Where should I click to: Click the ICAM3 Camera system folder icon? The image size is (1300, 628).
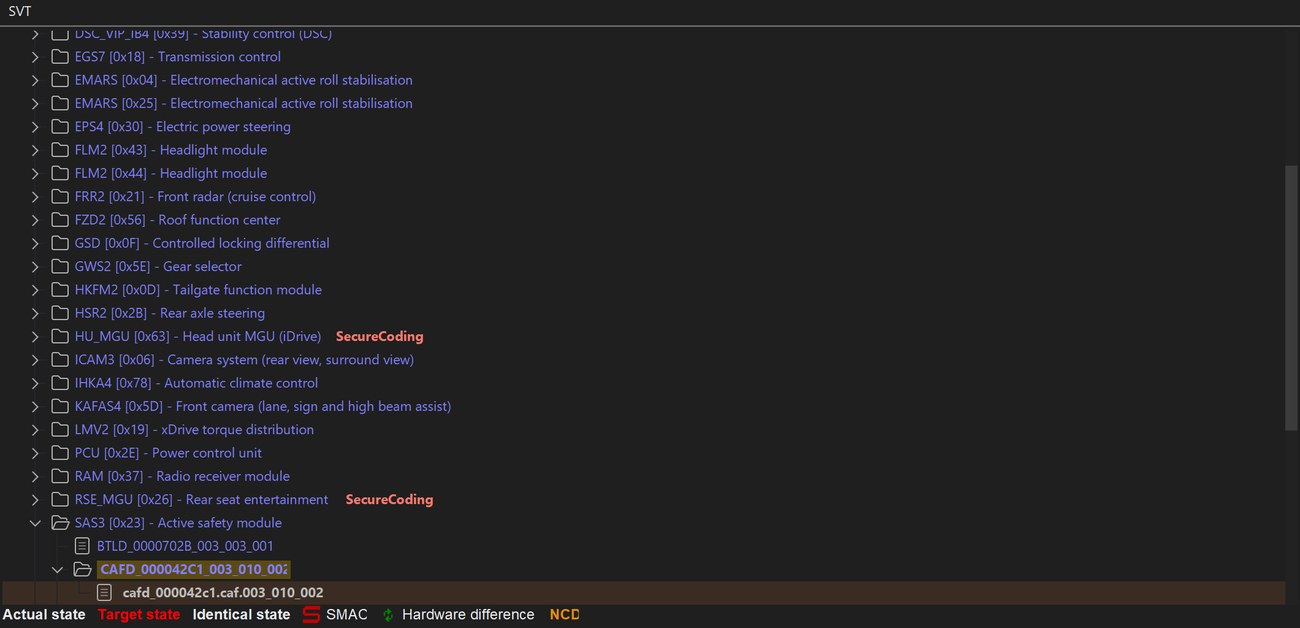60,360
